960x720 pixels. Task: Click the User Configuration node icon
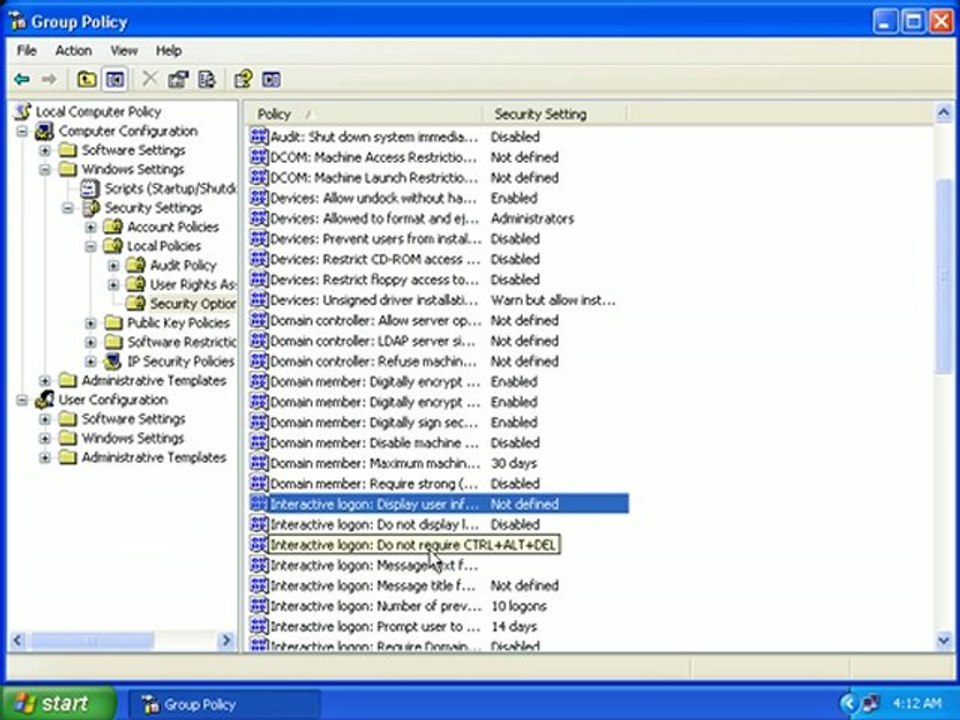tap(45, 400)
